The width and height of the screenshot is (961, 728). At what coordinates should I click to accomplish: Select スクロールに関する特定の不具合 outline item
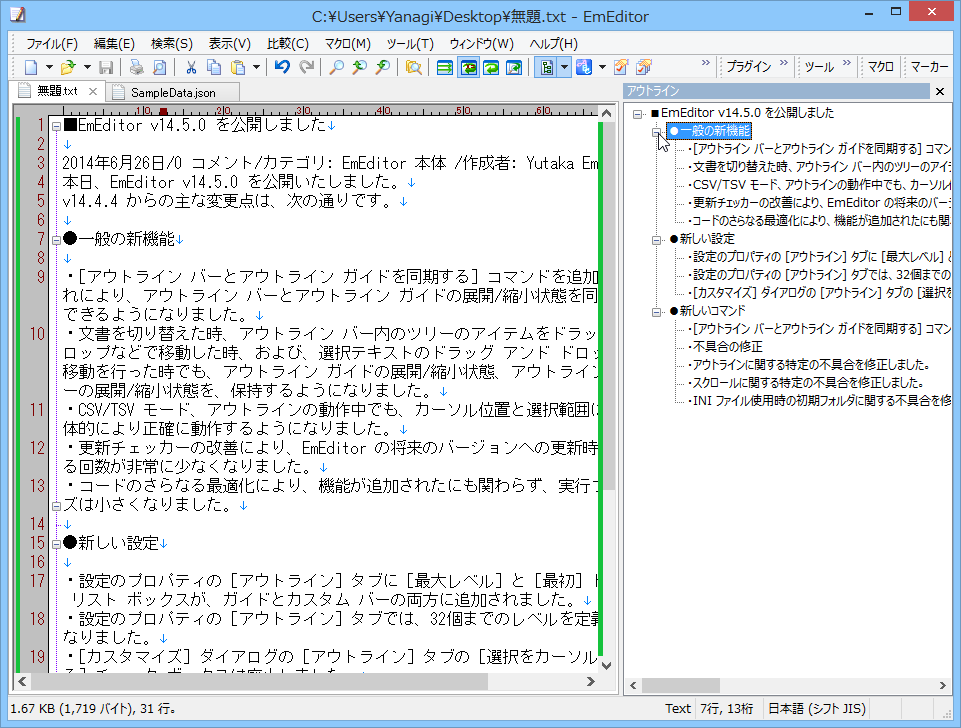[x=805, y=383]
